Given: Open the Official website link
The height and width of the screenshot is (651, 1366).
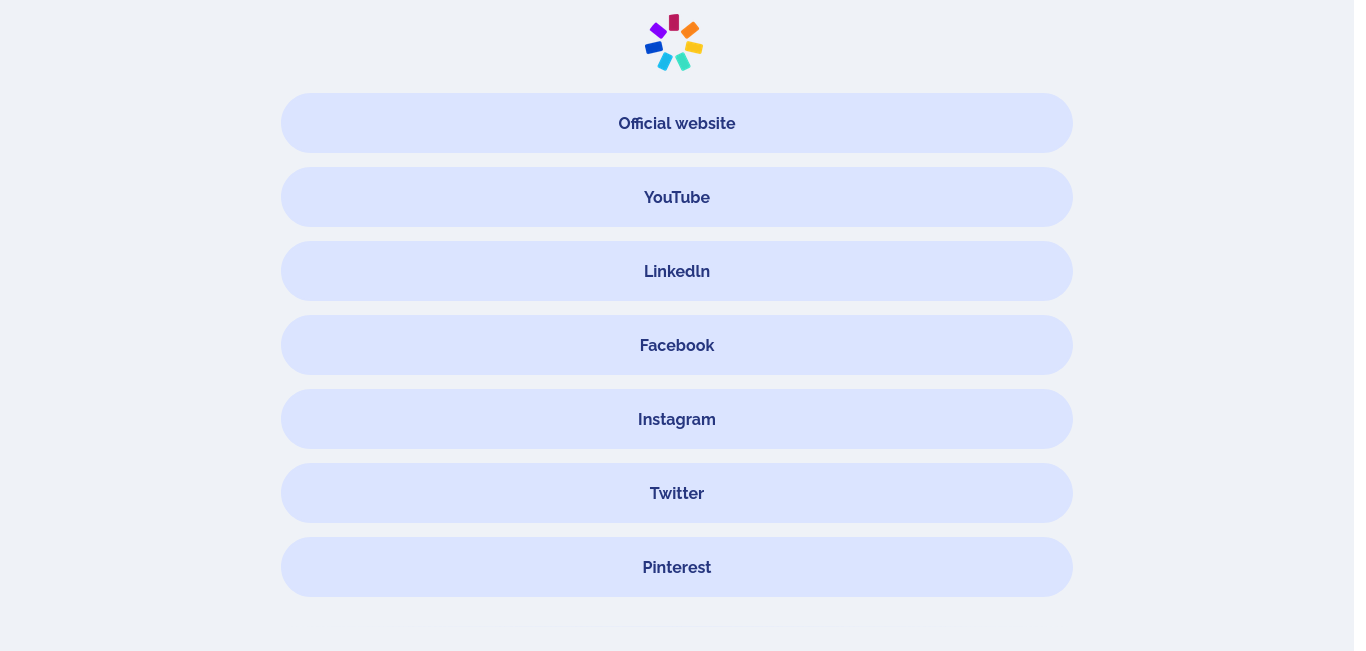Looking at the screenshot, I should click(x=677, y=123).
